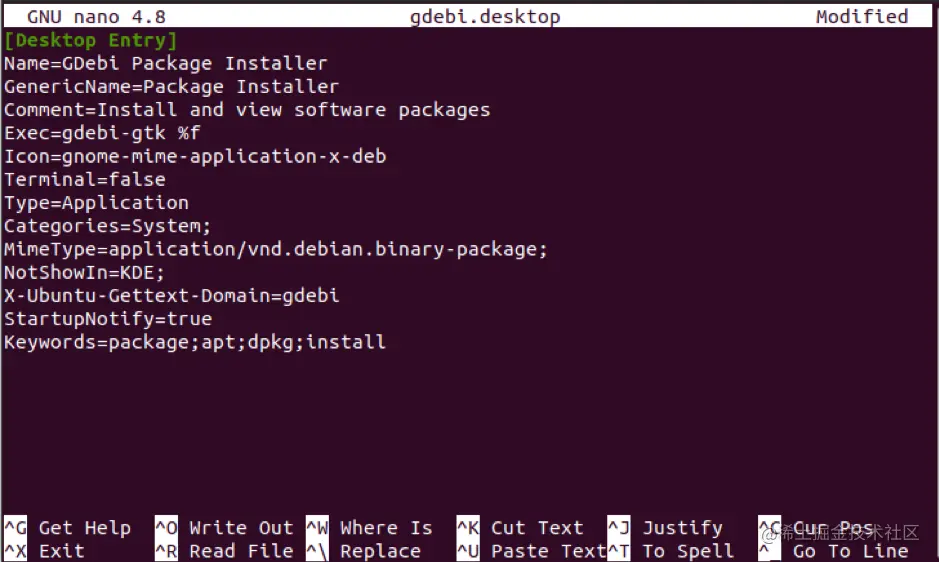Viewport: 939px width, 562px height.
Task: Click the StartupNotify=true line
Action: 108,319
